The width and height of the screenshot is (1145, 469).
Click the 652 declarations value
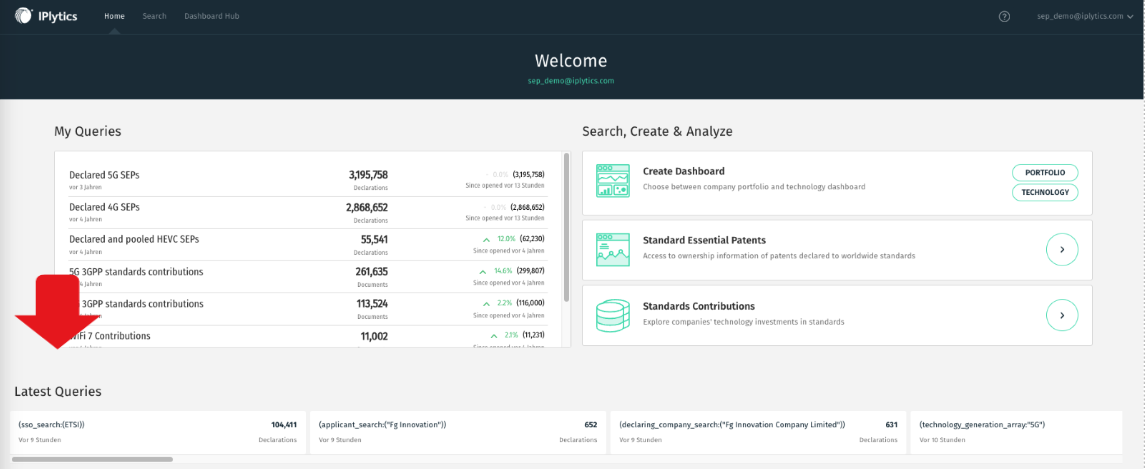pyautogui.click(x=591, y=424)
